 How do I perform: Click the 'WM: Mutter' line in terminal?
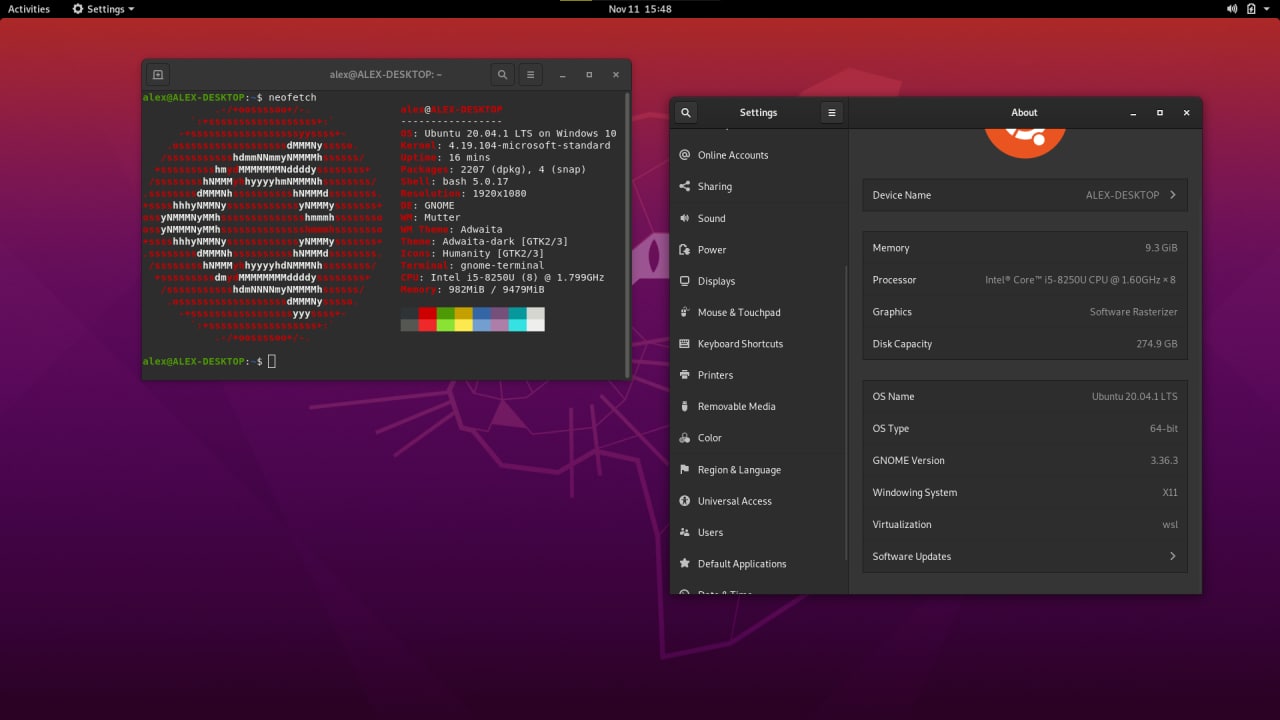click(x=430, y=217)
